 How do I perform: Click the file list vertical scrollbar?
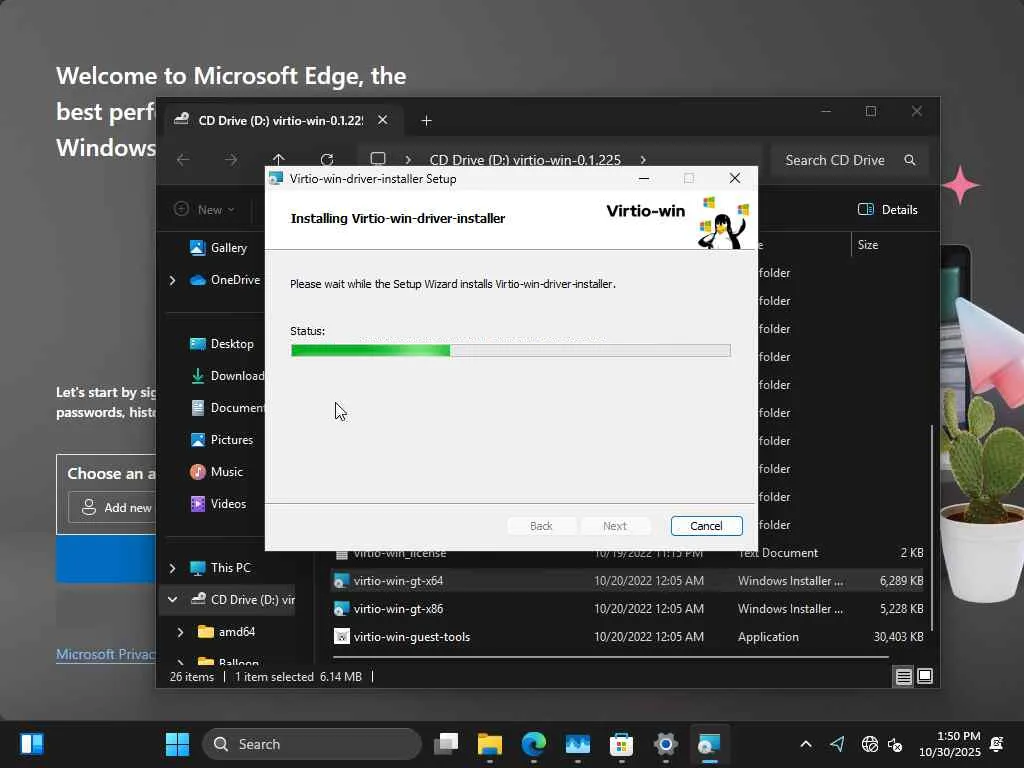[x=932, y=528]
